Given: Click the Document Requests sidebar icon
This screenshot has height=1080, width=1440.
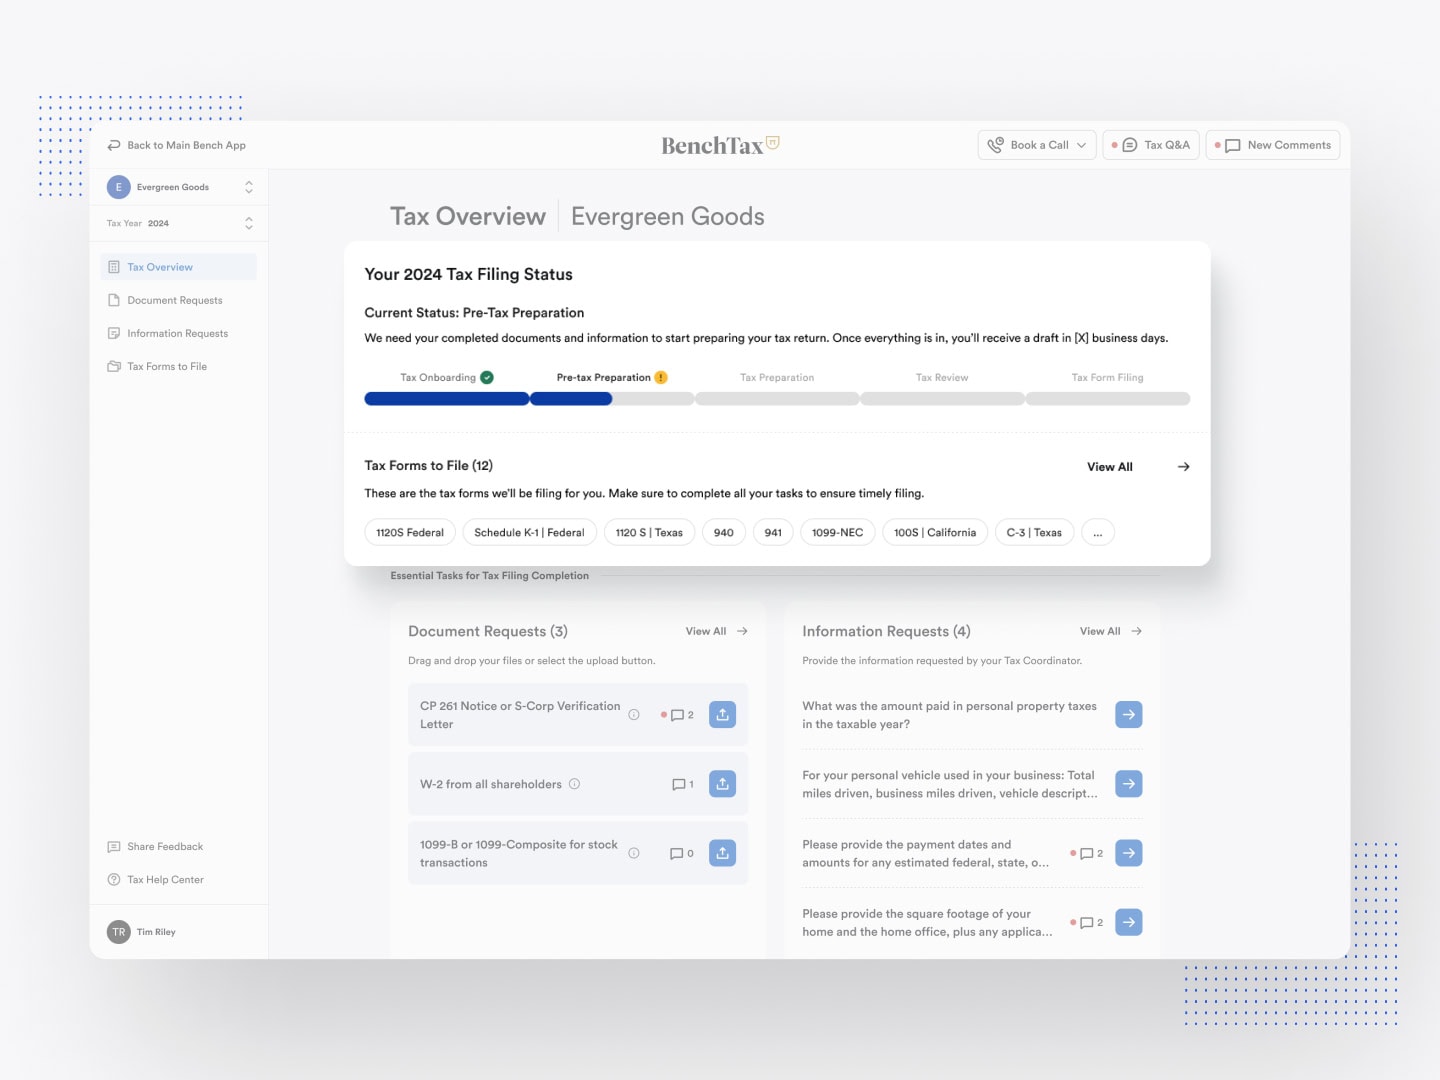Looking at the screenshot, I should pyautogui.click(x=114, y=300).
